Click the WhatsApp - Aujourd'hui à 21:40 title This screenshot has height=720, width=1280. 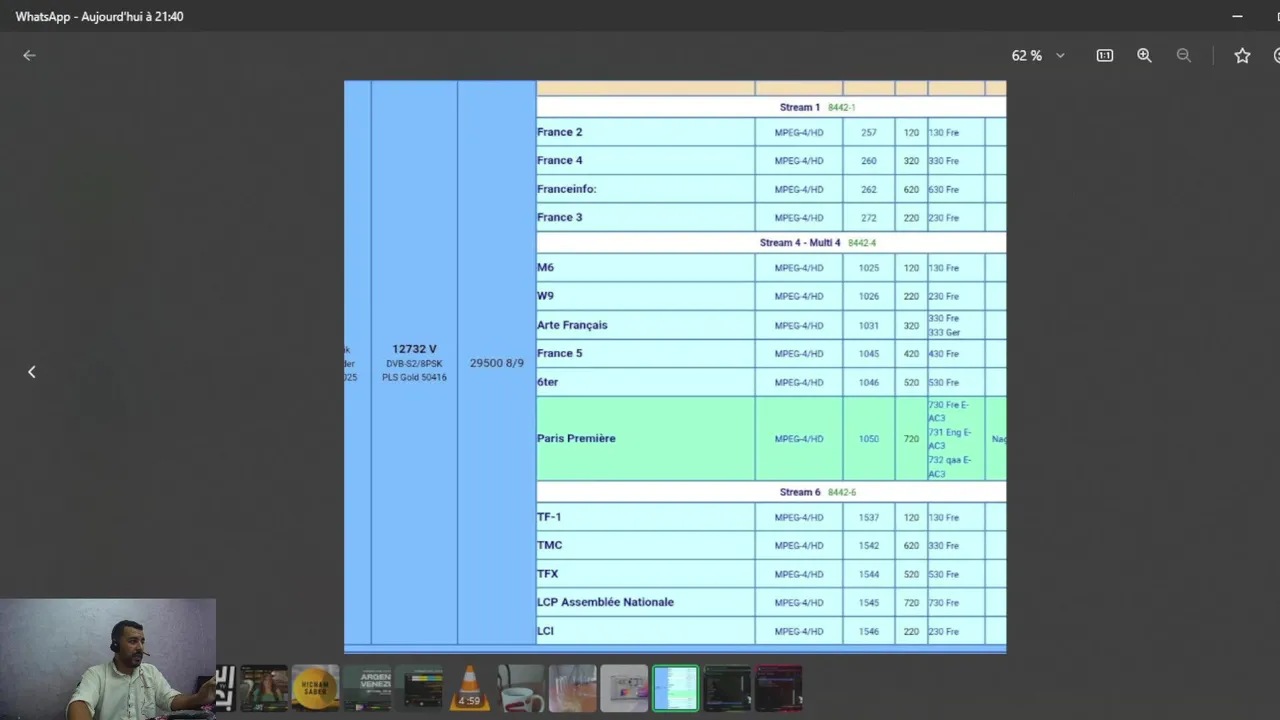(x=99, y=16)
